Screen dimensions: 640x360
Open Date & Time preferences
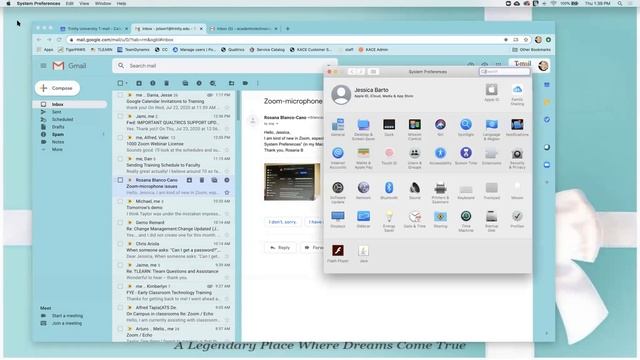(x=415, y=216)
